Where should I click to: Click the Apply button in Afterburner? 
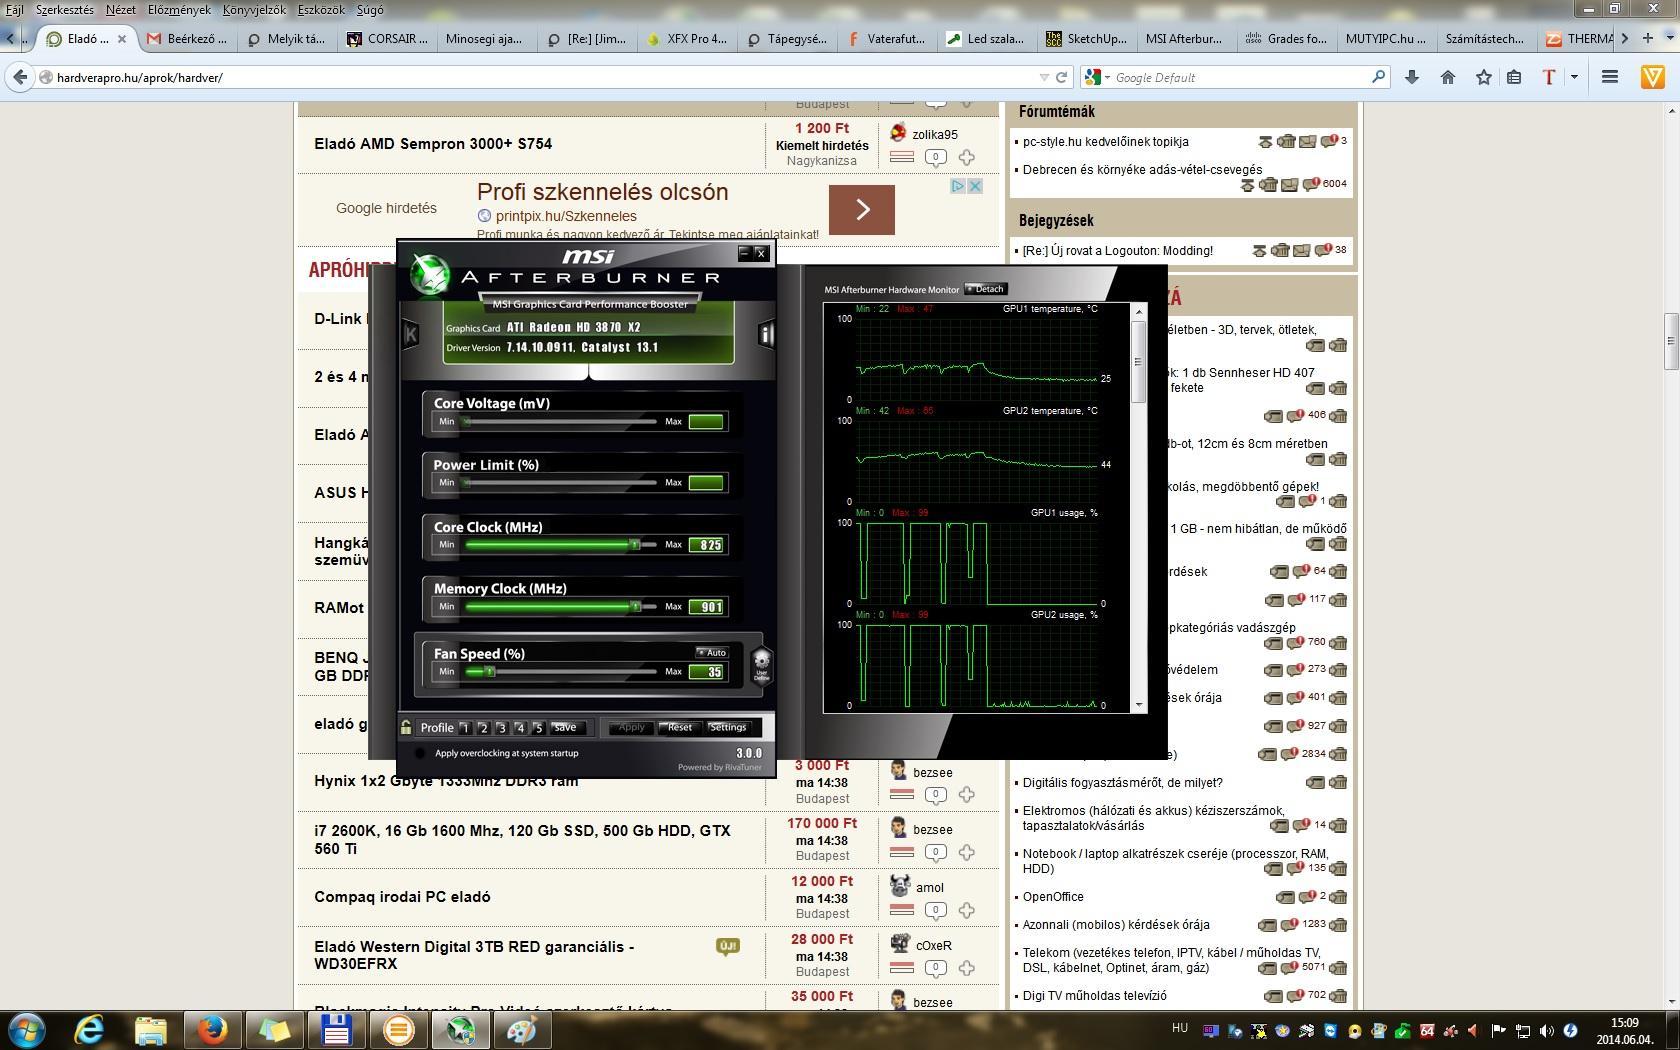tap(631, 728)
